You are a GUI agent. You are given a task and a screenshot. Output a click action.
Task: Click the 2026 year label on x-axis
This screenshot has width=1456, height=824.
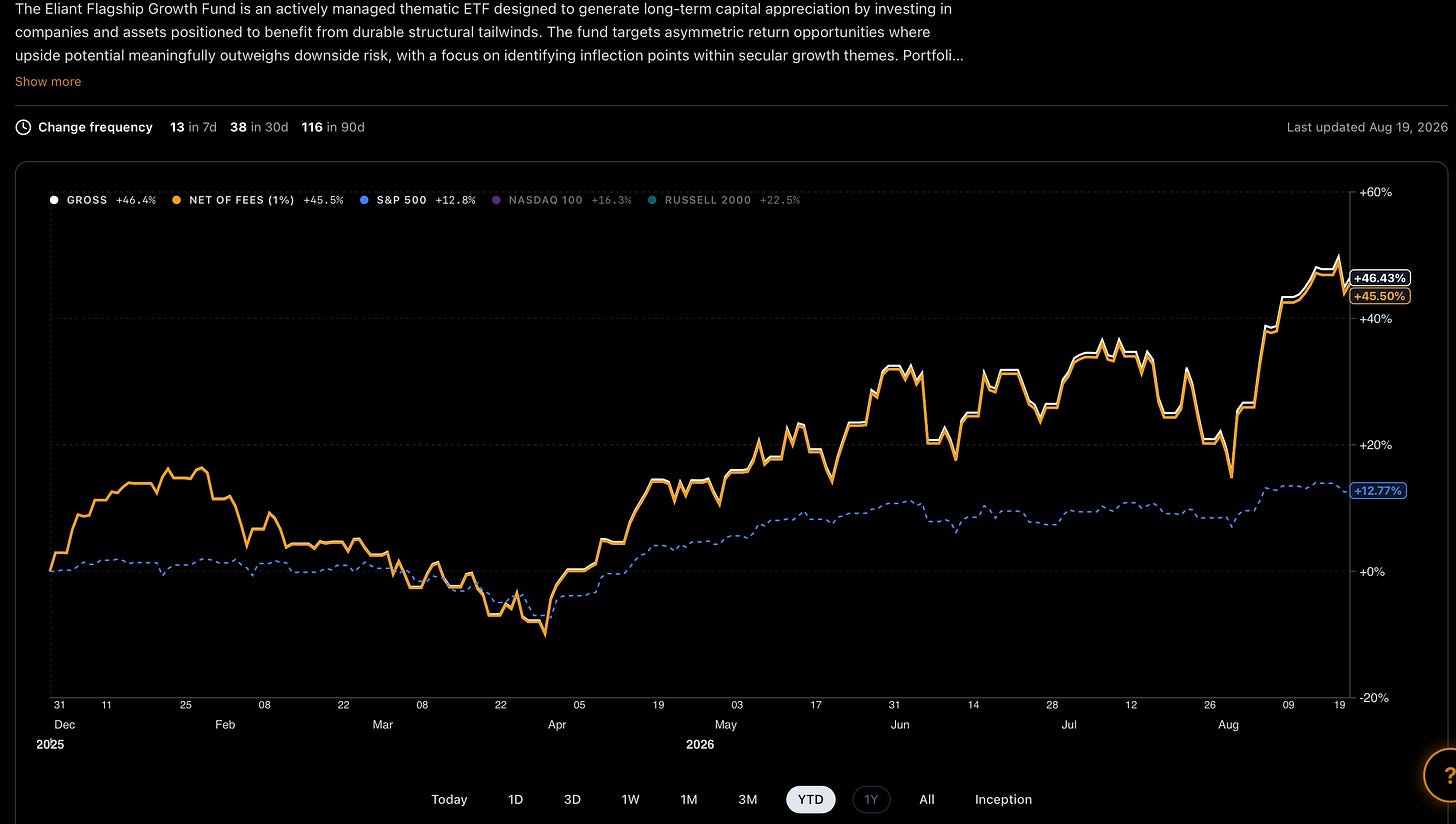coord(700,745)
